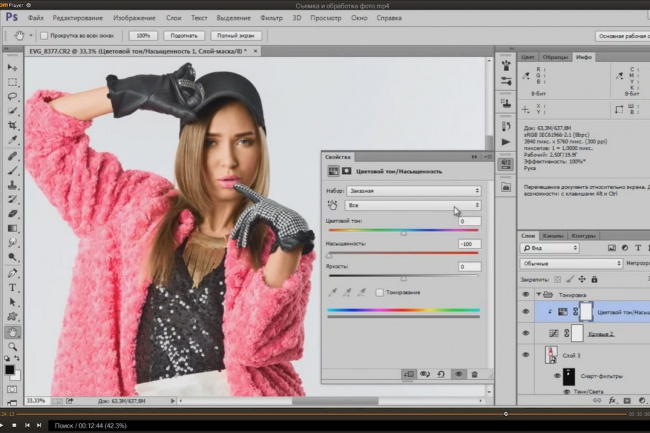Toggle Тени/Света filter visibility eye
The width and height of the screenshot is (650, 433).
click(x=566, y=392)
